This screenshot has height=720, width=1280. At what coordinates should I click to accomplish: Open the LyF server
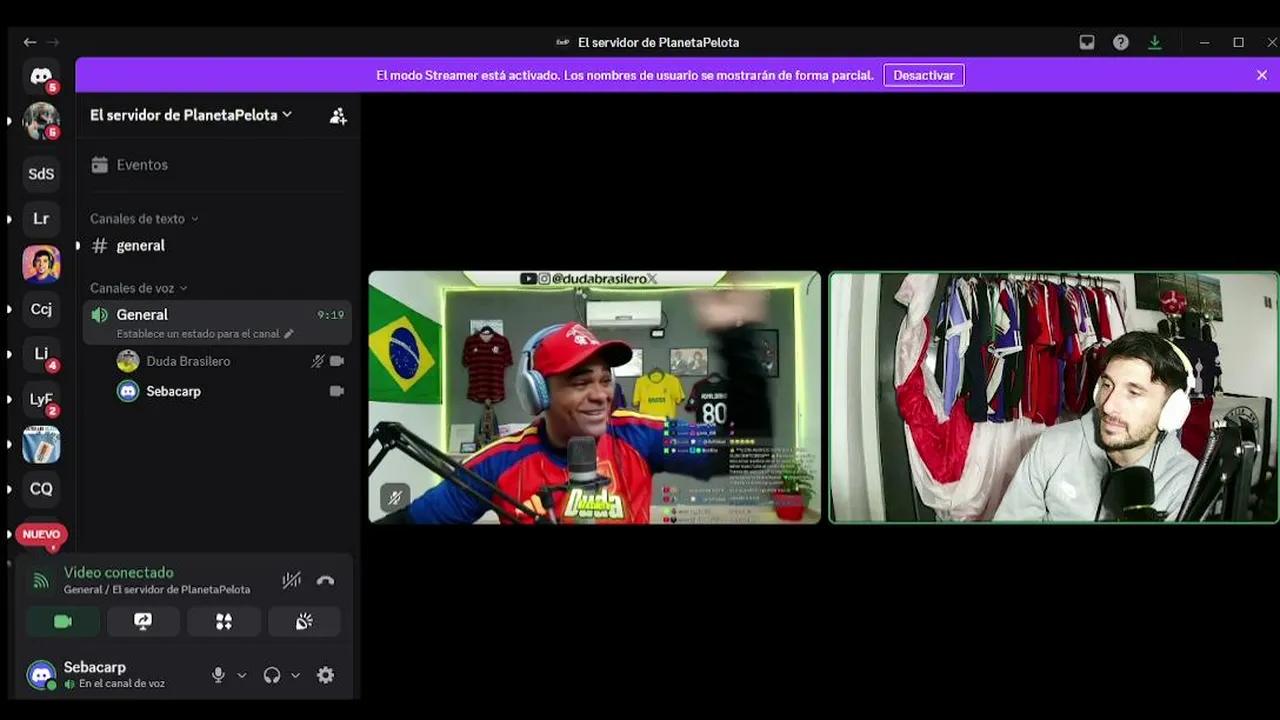(41, 399)
